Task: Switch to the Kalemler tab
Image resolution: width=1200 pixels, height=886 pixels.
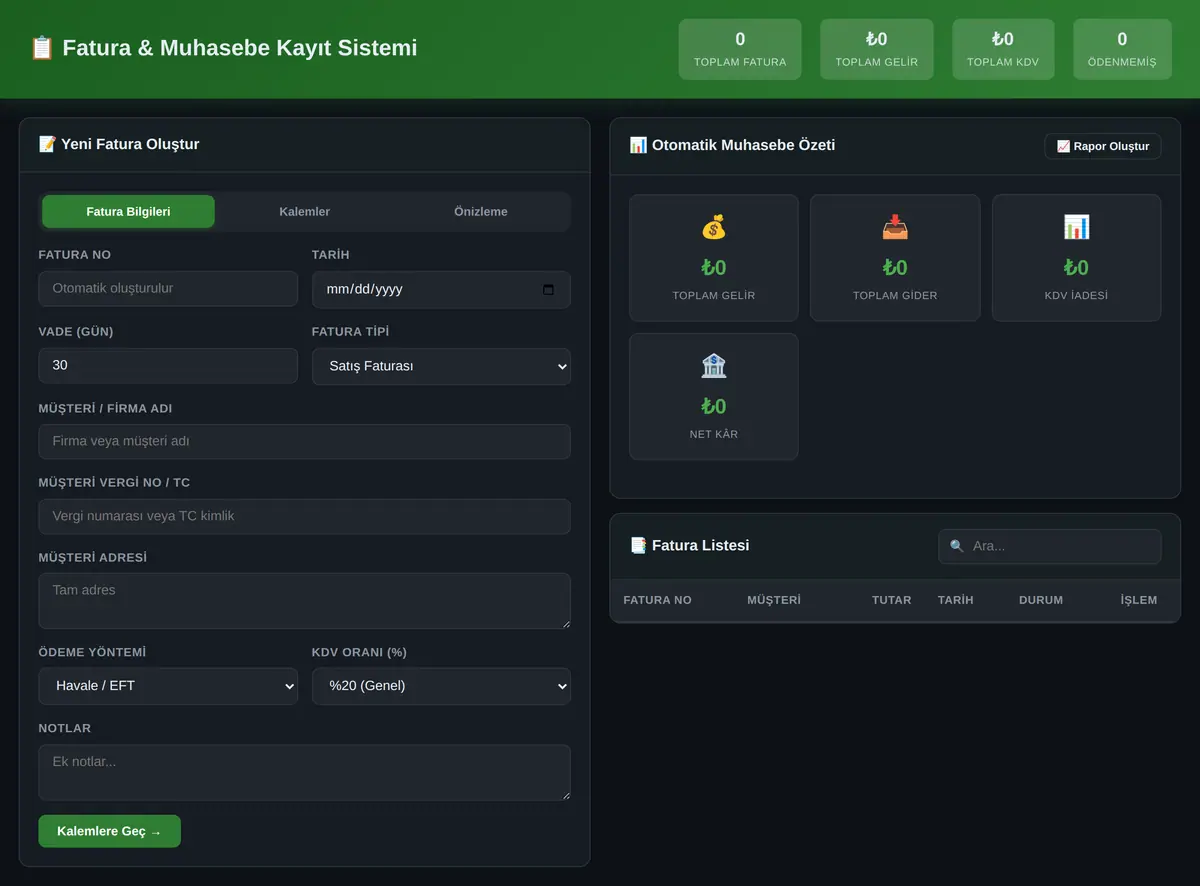Action: point(305,212)
